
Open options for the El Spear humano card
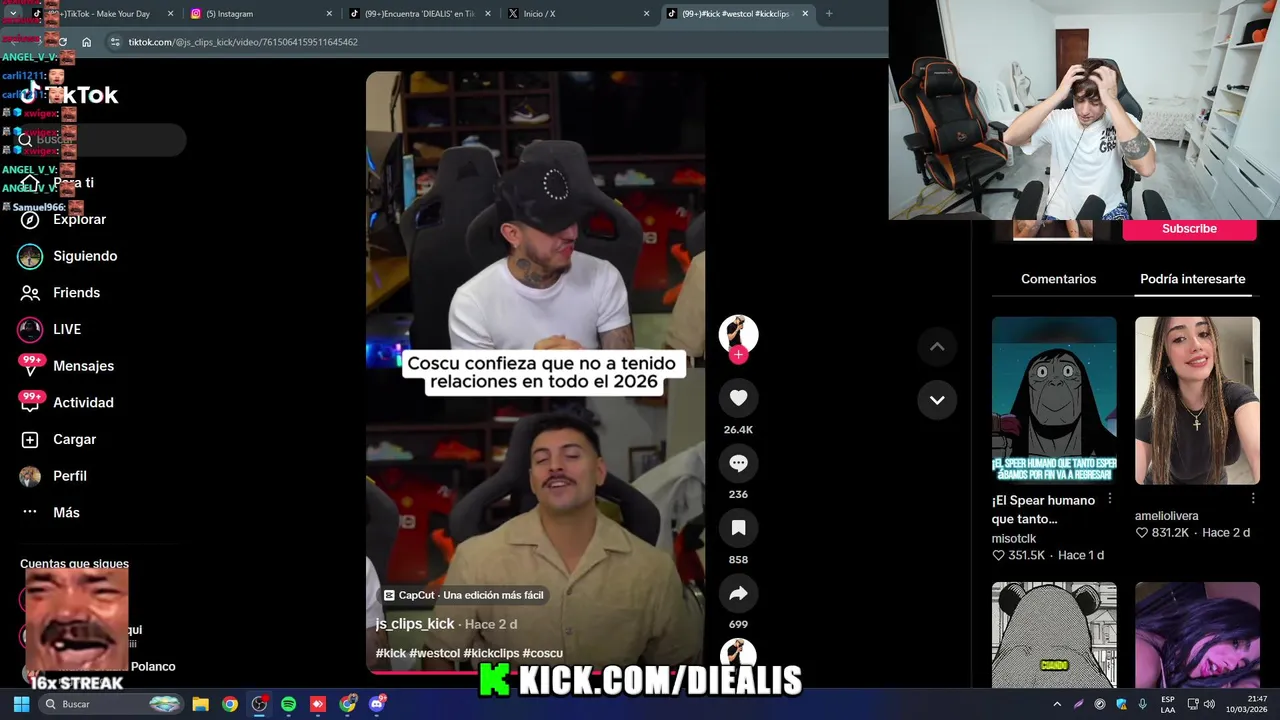click(1109, 499)
